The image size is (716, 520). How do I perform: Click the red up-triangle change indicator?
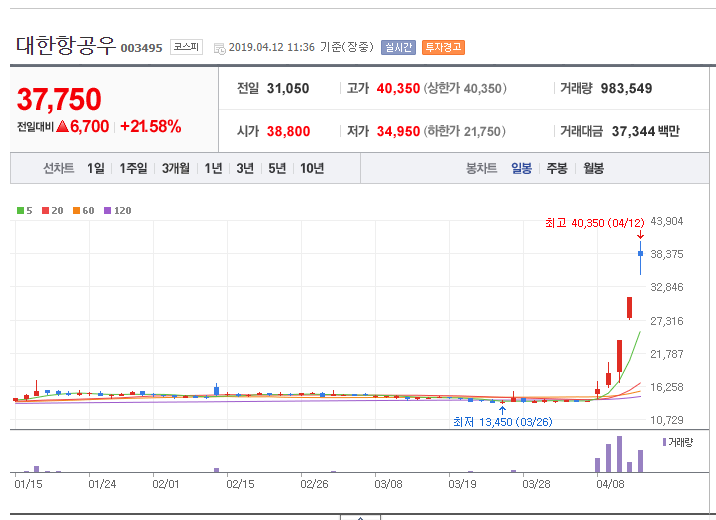62,126
